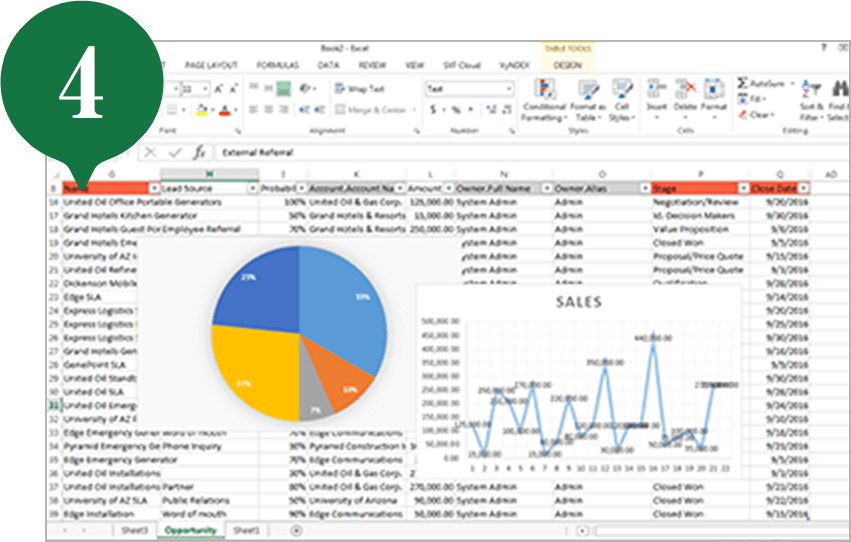Image resolution: width=851 pixels, height=542 pixels.
Task: Switch to the Sheet3 worksheet tab
Action: point(134,530)
